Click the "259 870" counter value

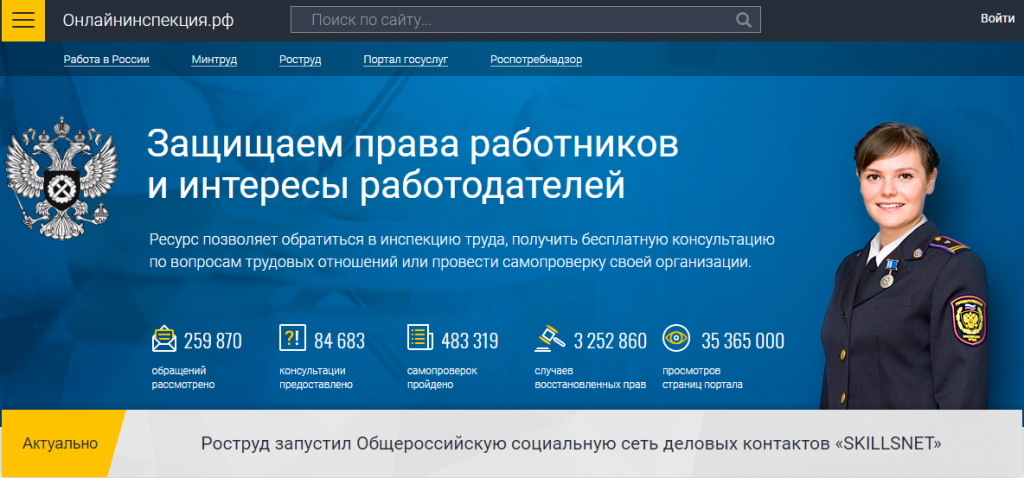pyautogui.click(x=213, y=341)
